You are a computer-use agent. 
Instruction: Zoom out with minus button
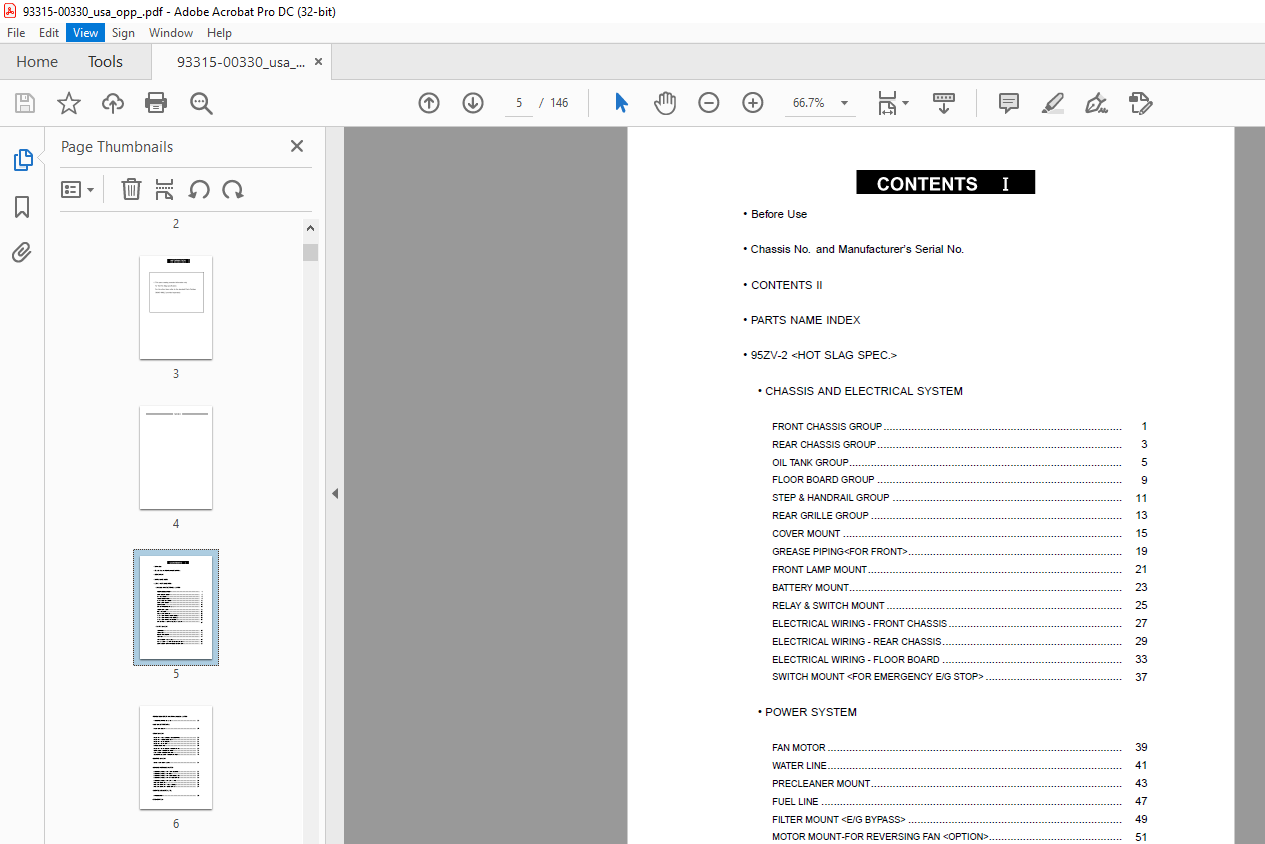click(x=709, y=103)
